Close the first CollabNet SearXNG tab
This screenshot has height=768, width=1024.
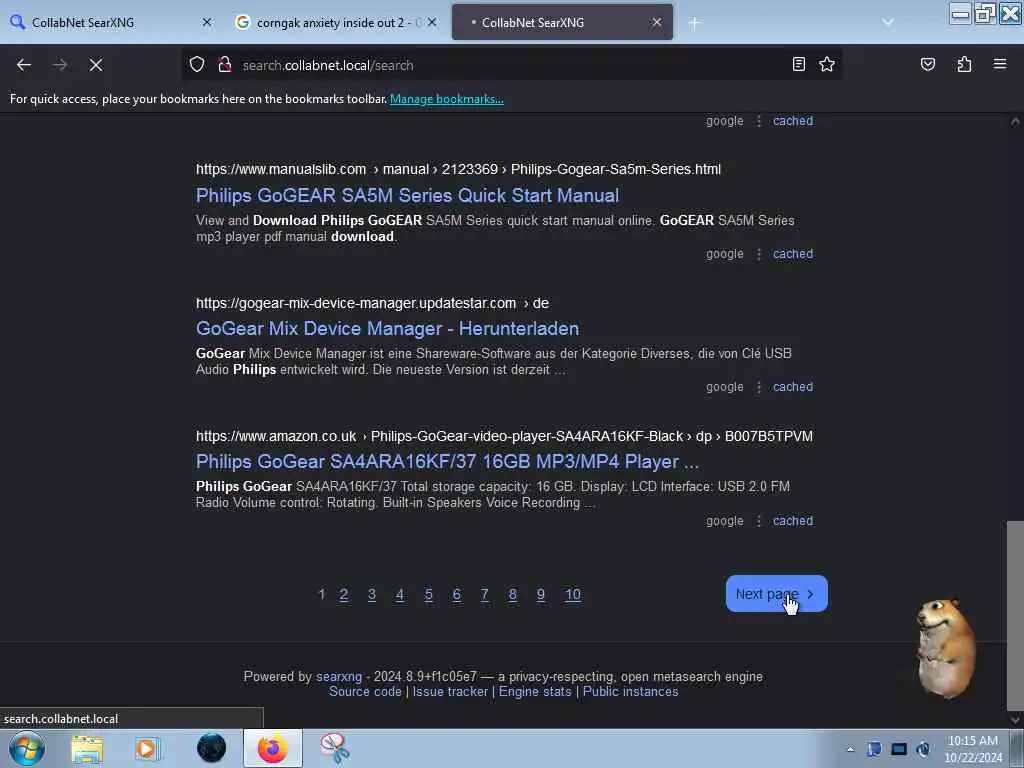[207, 22]
